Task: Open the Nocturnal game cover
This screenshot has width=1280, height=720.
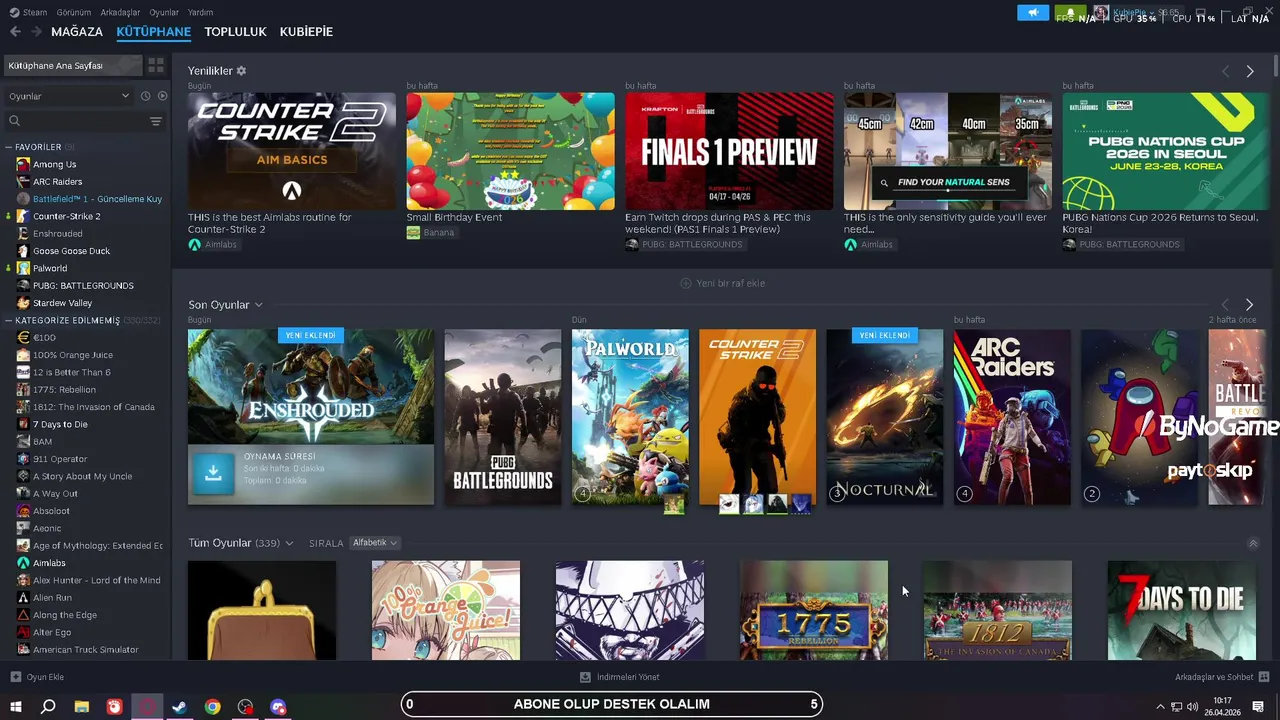Action: (885, 417)
